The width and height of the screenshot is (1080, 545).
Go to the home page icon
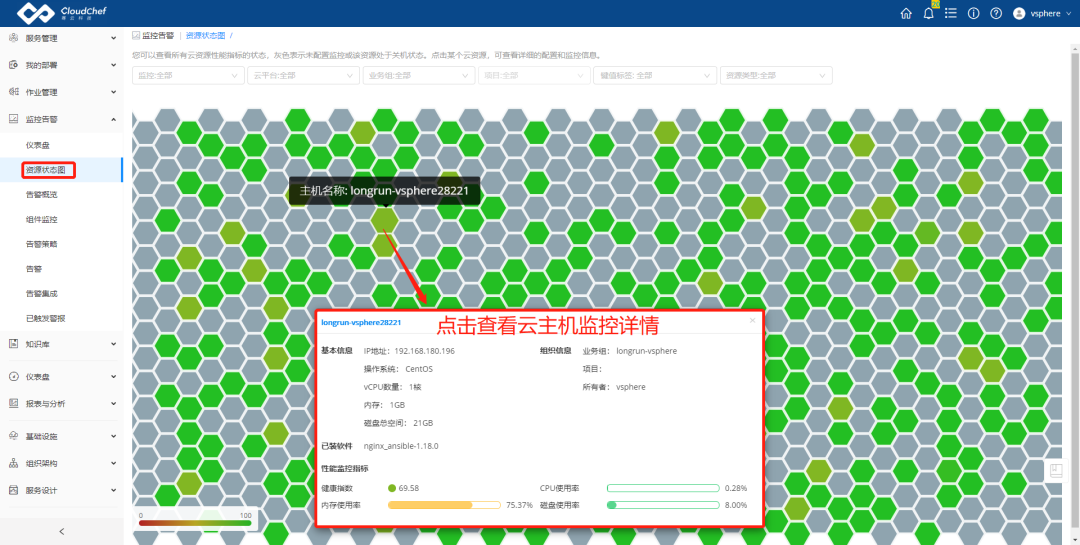tap(906, 13)
